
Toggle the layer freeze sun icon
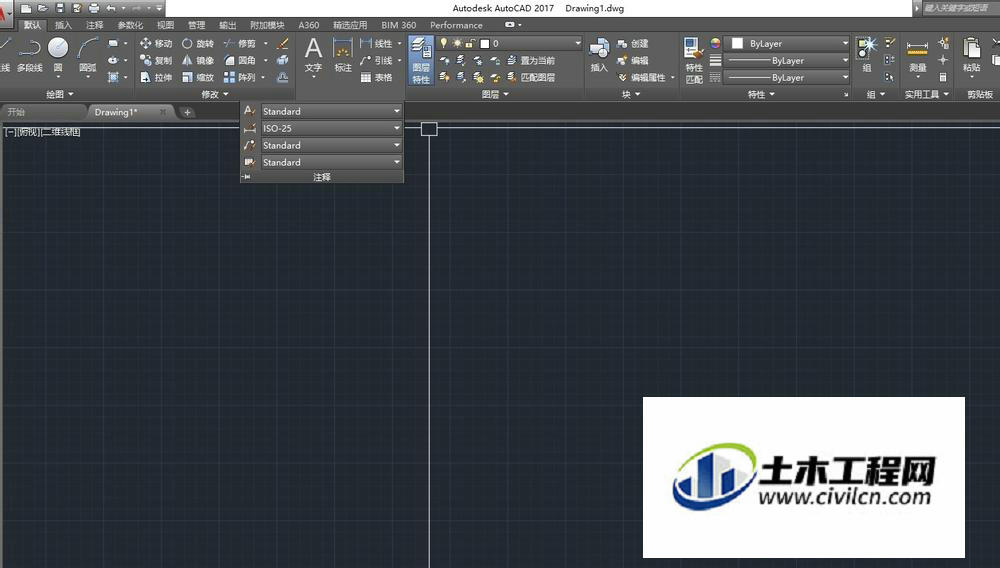click(457, 43)
